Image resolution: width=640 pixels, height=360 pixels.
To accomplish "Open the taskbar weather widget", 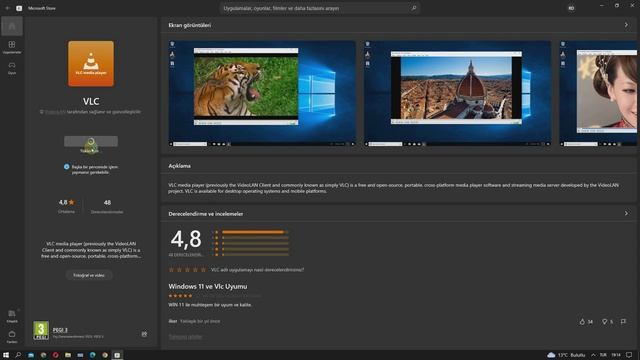I will pyautogui.click(x=566, y=355).
